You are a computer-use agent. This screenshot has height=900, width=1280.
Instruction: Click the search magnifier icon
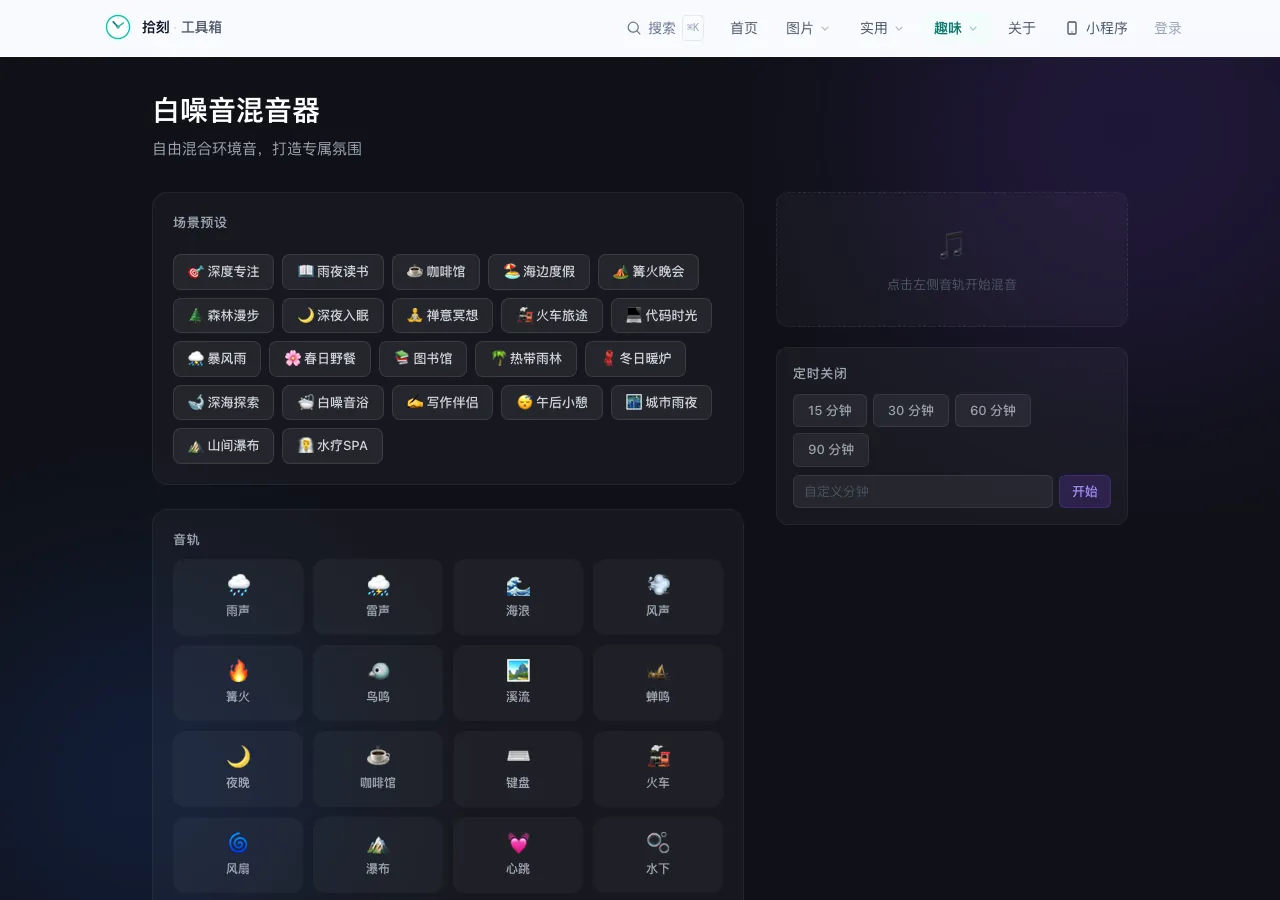coord(634,28)
